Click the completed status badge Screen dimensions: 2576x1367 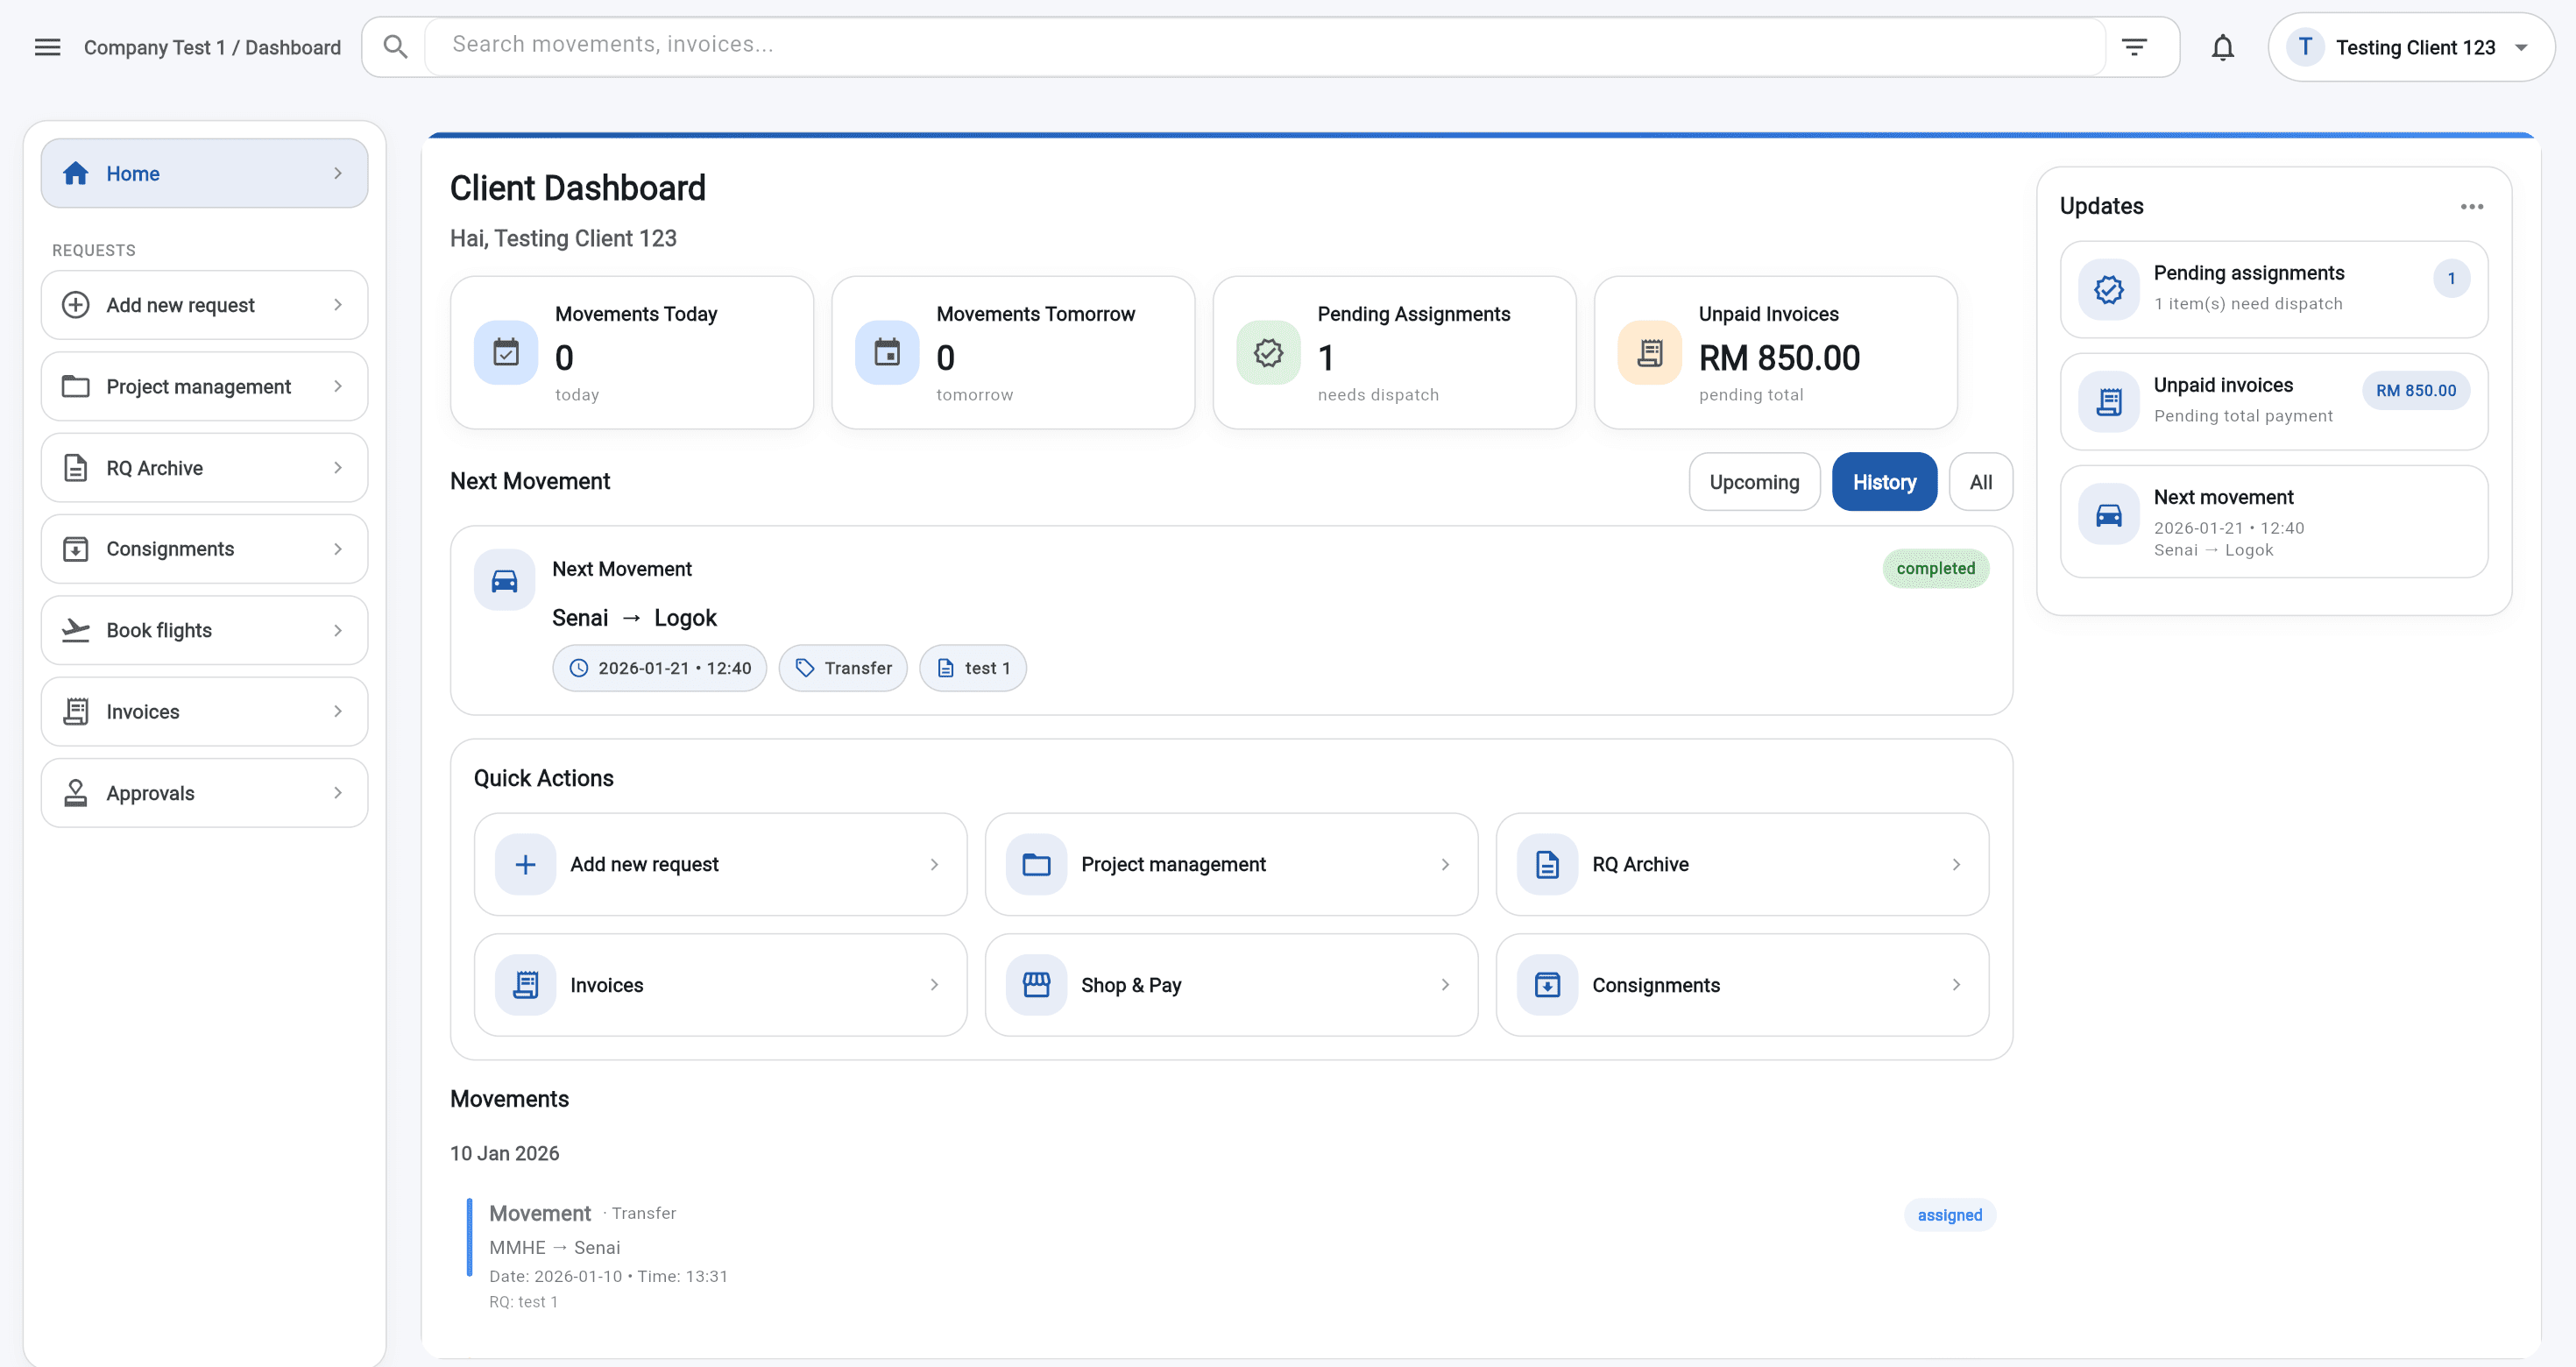(x=1935, y=568)
